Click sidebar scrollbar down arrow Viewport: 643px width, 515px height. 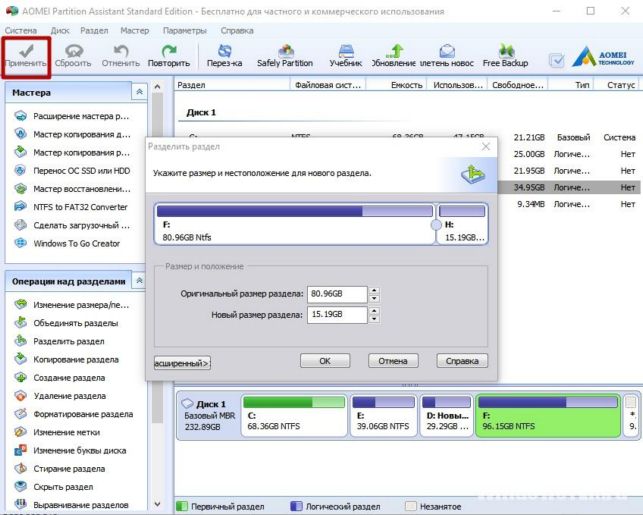(x=157, y=504)
